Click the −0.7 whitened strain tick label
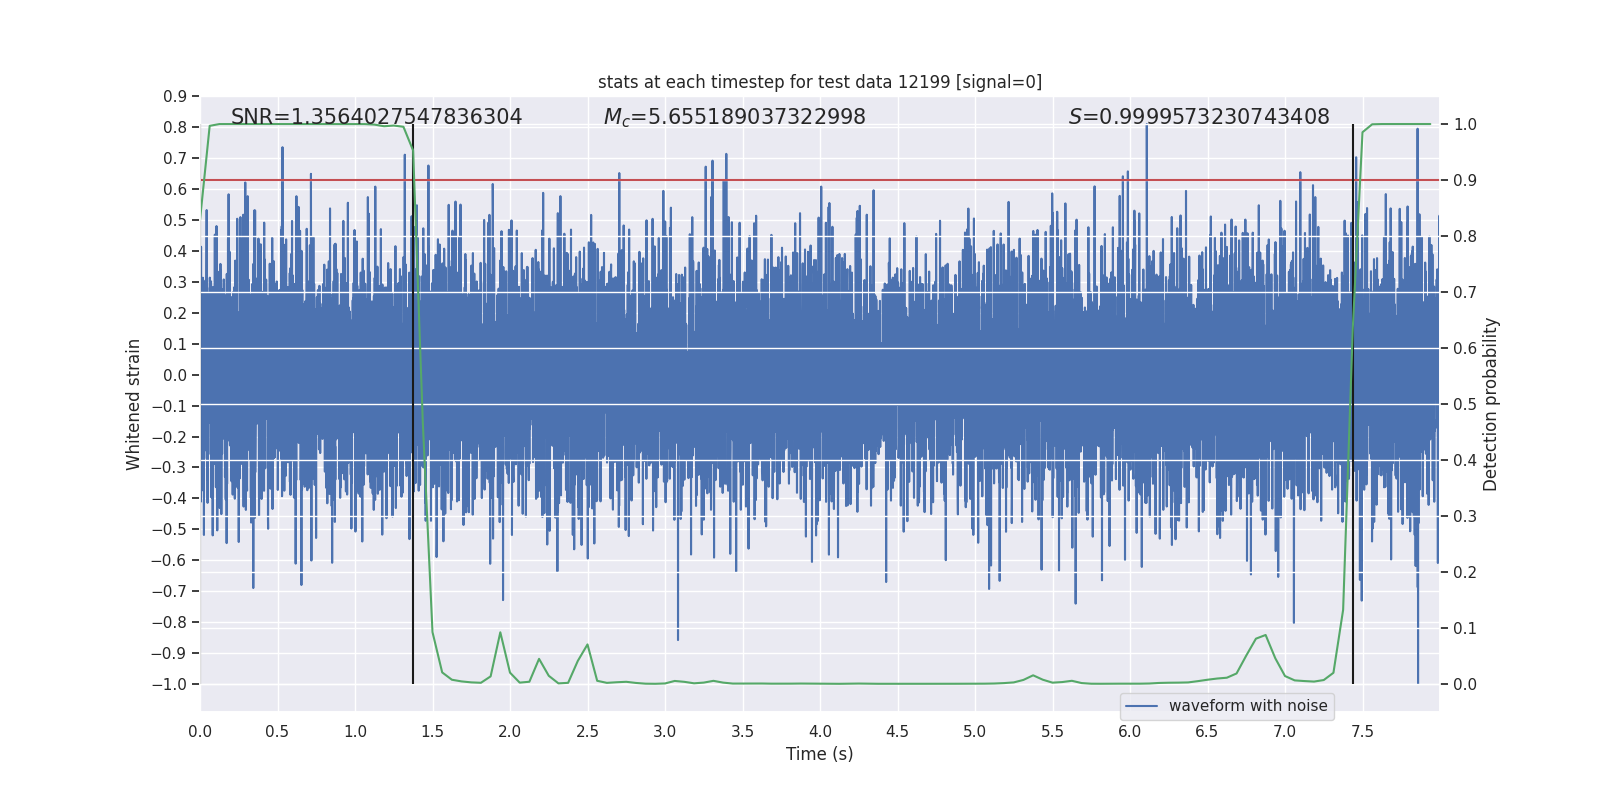1600x800 pixels. click(x=169, y=591)
